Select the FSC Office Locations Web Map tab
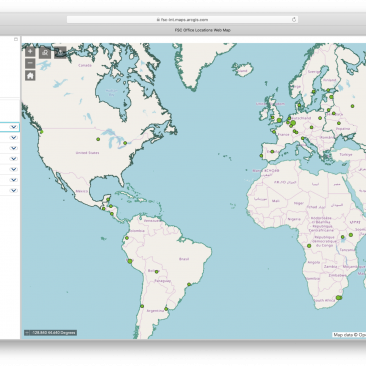Image resolution: width=366 pixels, height=366 pixels. 202,30
